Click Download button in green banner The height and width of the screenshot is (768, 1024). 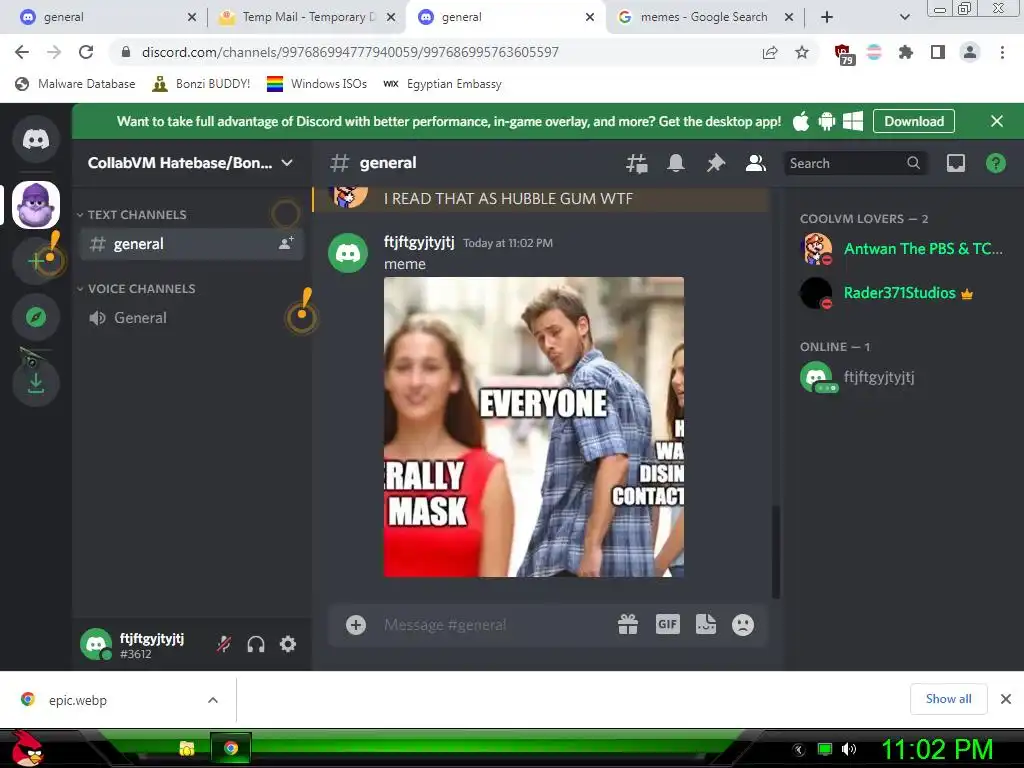point(914,121)
